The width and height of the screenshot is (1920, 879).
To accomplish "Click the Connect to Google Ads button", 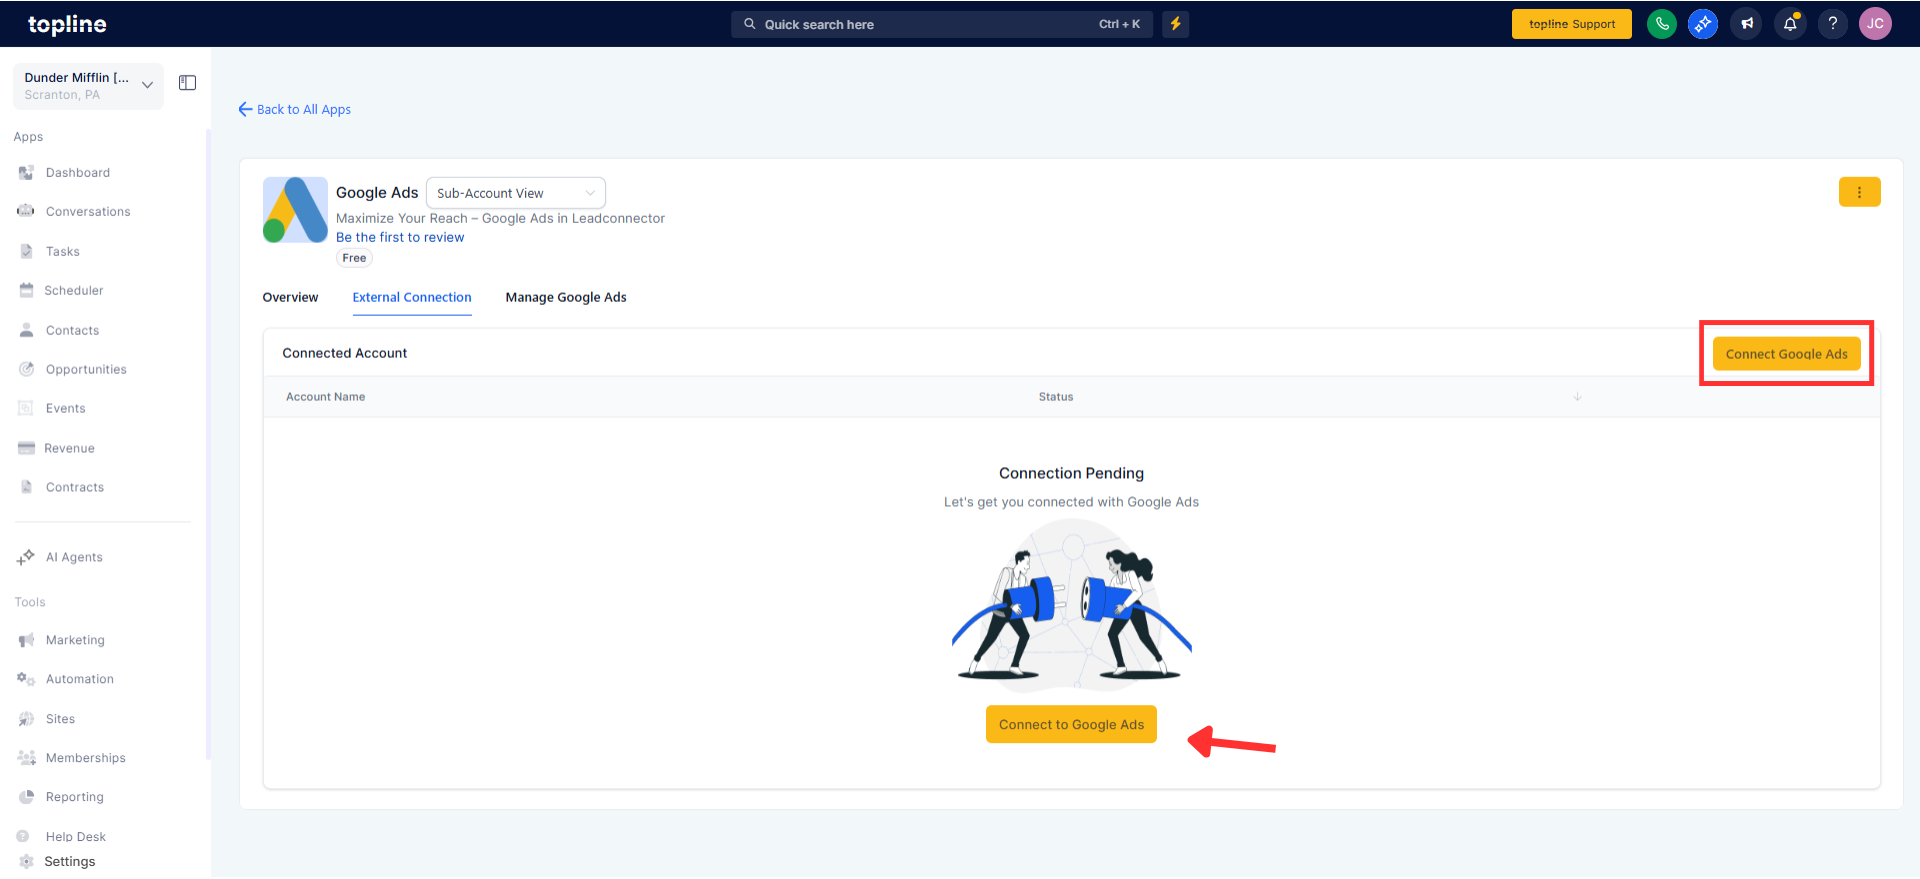I will point(1071,725).
